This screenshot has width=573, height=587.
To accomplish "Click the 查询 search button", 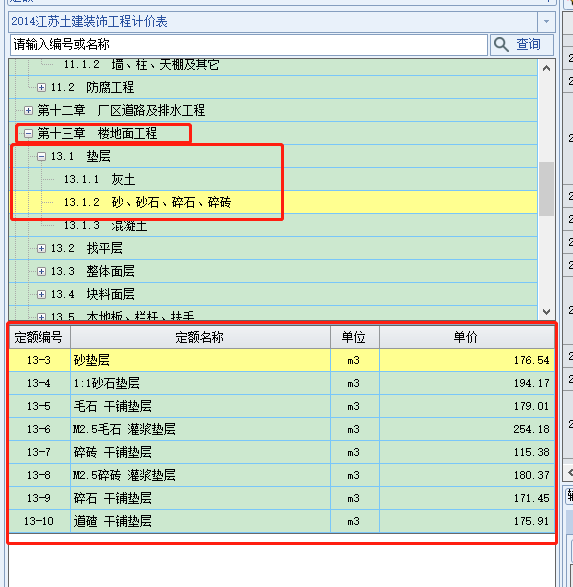I will [x=522, y=45].
